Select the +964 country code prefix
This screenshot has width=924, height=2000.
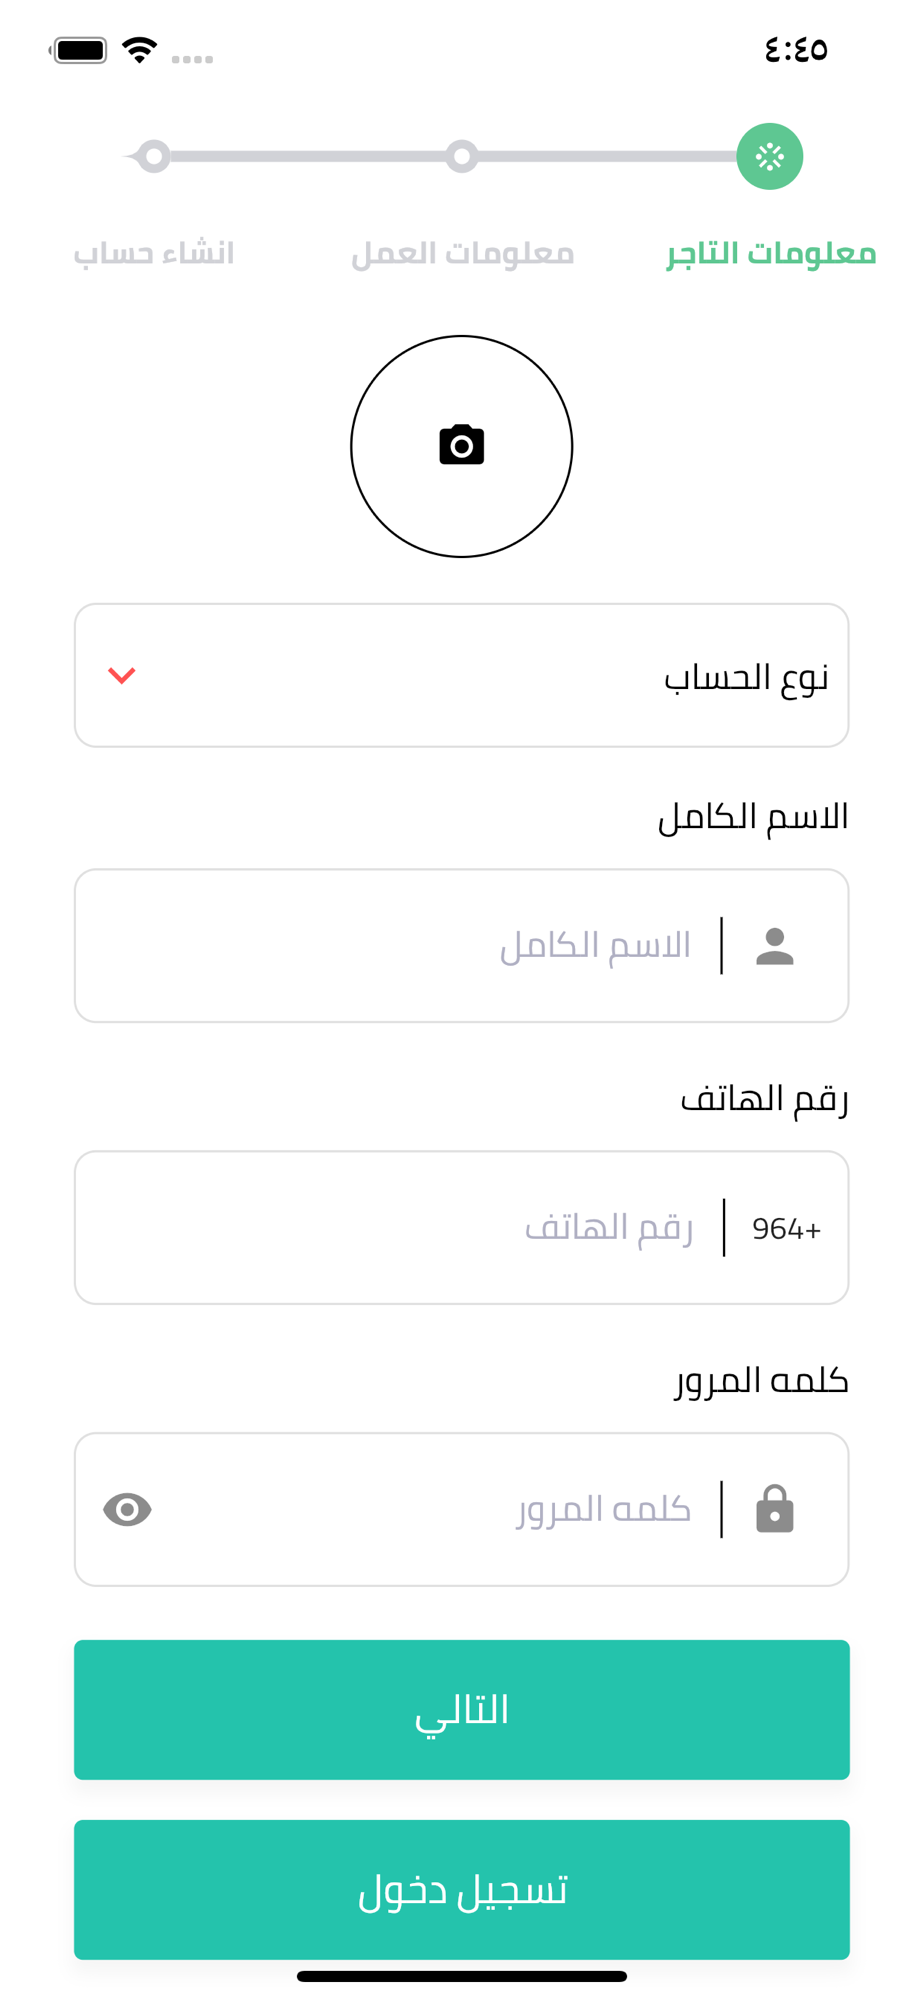point(786,1228)
